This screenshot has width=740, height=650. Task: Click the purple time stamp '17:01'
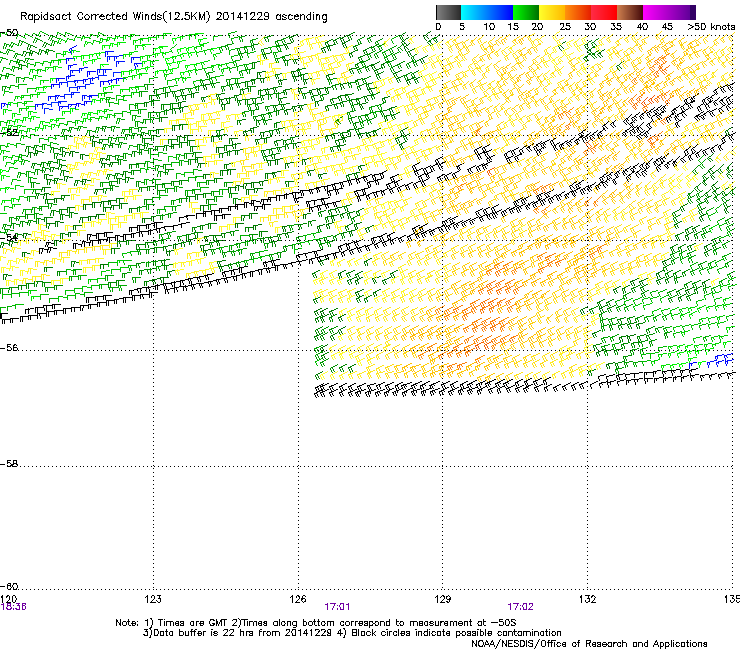(337, 607)
